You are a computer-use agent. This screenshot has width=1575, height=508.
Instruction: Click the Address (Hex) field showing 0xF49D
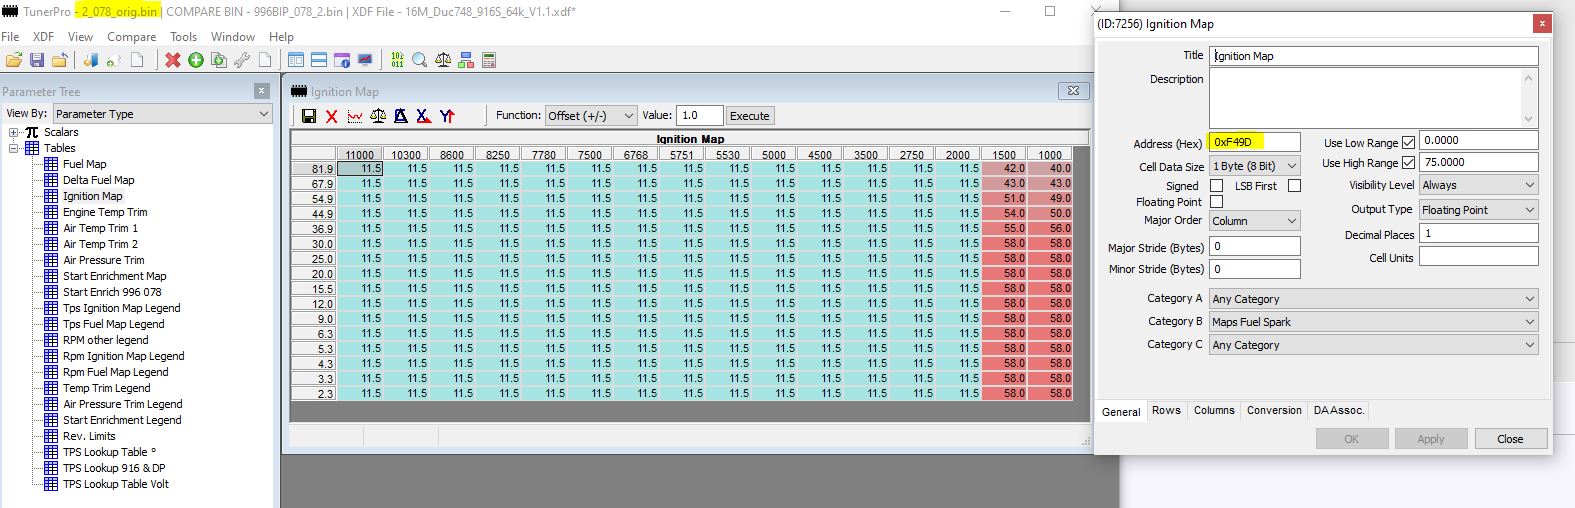[x=1255, y=143]
